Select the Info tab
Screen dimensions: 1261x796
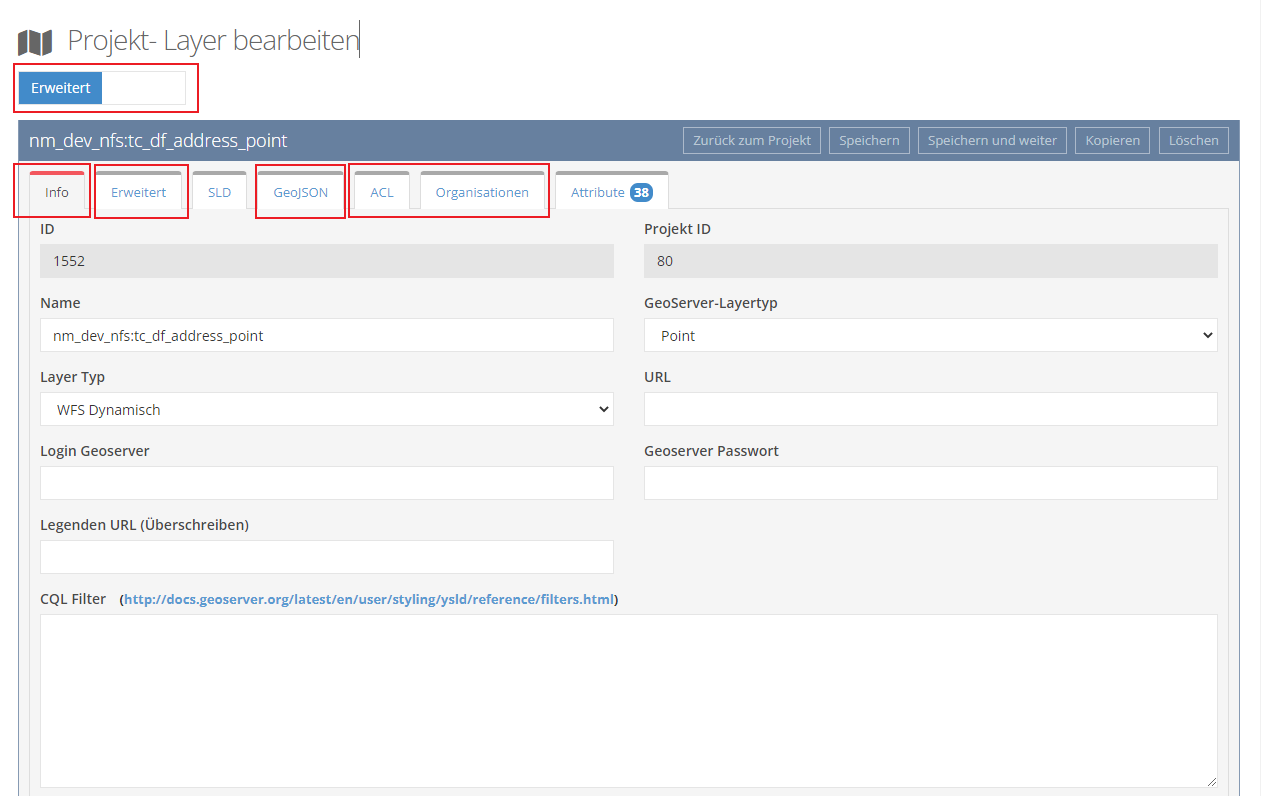[x=56, y=192]
